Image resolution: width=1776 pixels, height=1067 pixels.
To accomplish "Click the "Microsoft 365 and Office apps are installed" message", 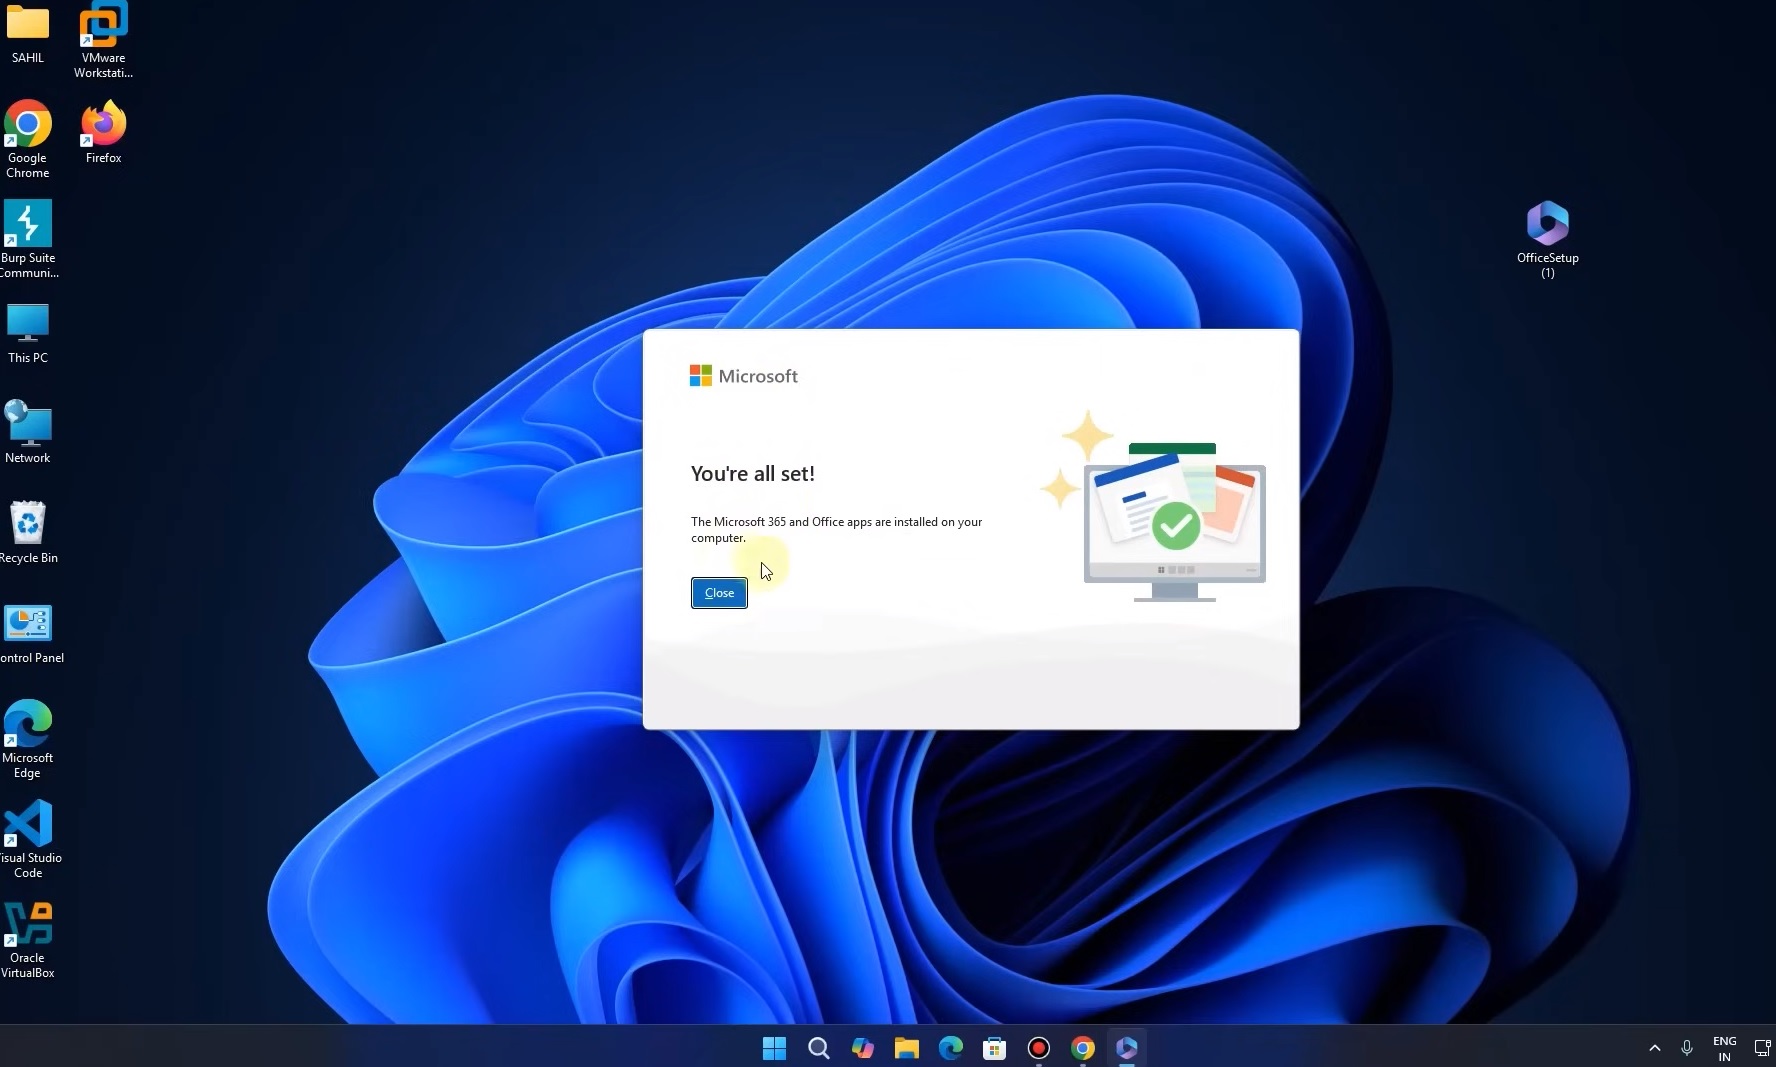I will (836, 530).
